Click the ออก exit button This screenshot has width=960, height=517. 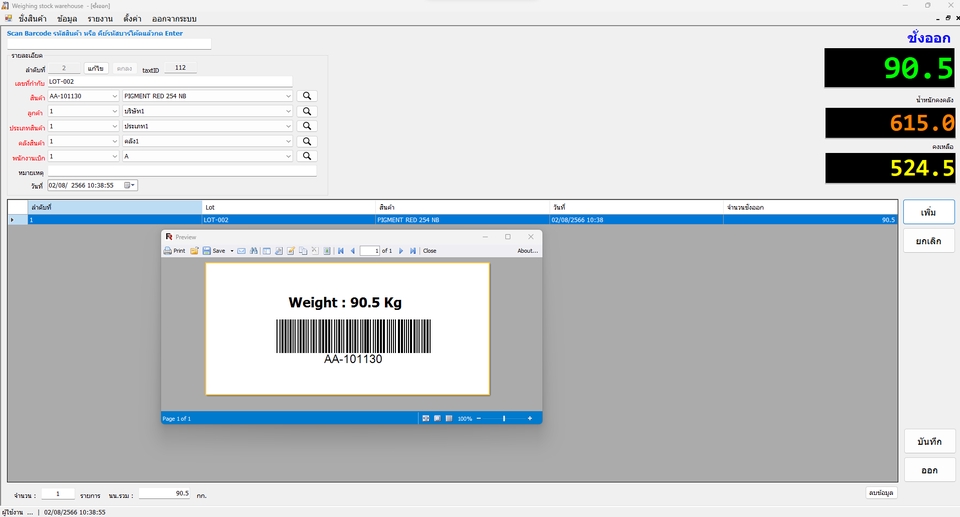[x=929, y=470]
